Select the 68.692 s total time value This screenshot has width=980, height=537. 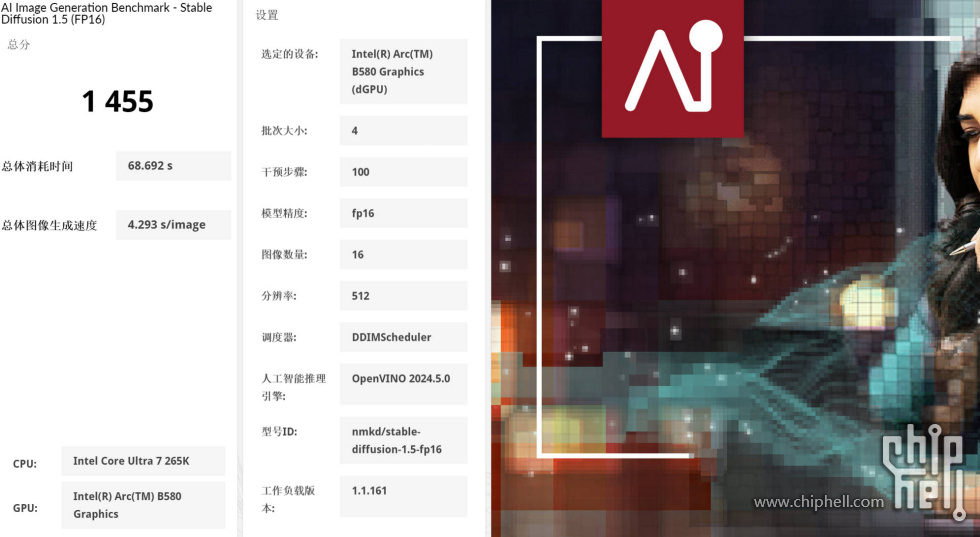tap(174, 166)
